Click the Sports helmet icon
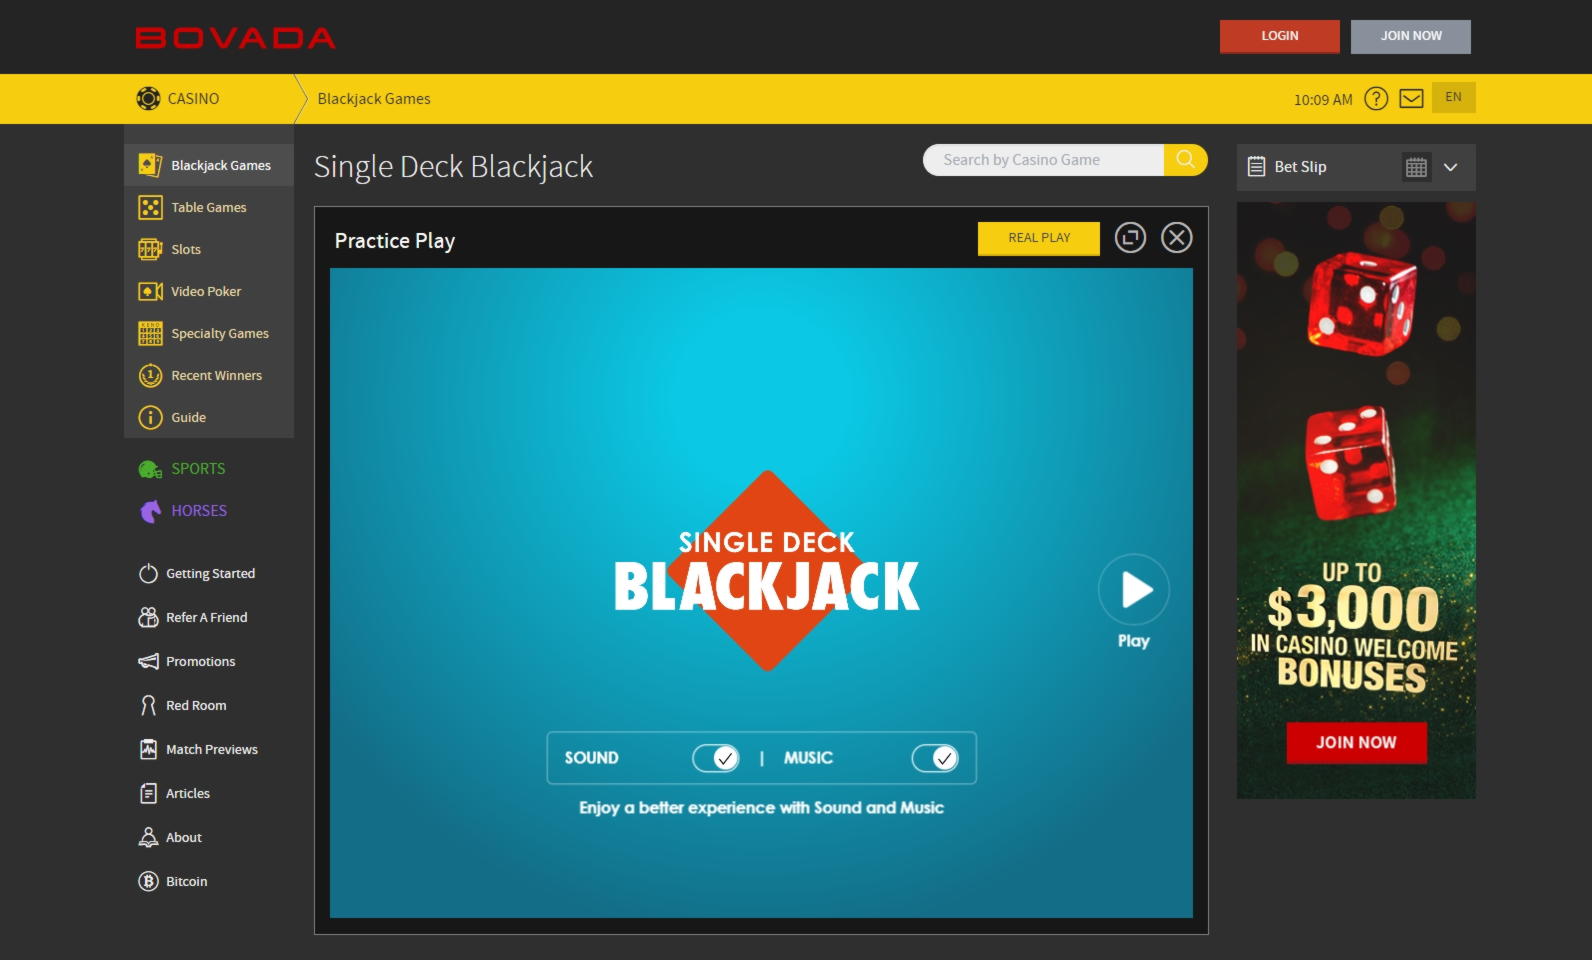The width and height of the screenshot is (1592, 960). 150,469
